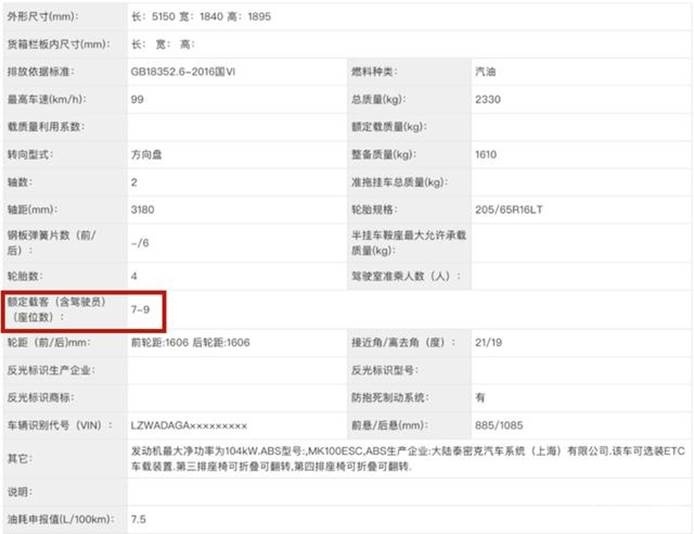Select the overhang value 885/1085
The image size is (694, 534).
pyautogui.click(x=499, y=425)
